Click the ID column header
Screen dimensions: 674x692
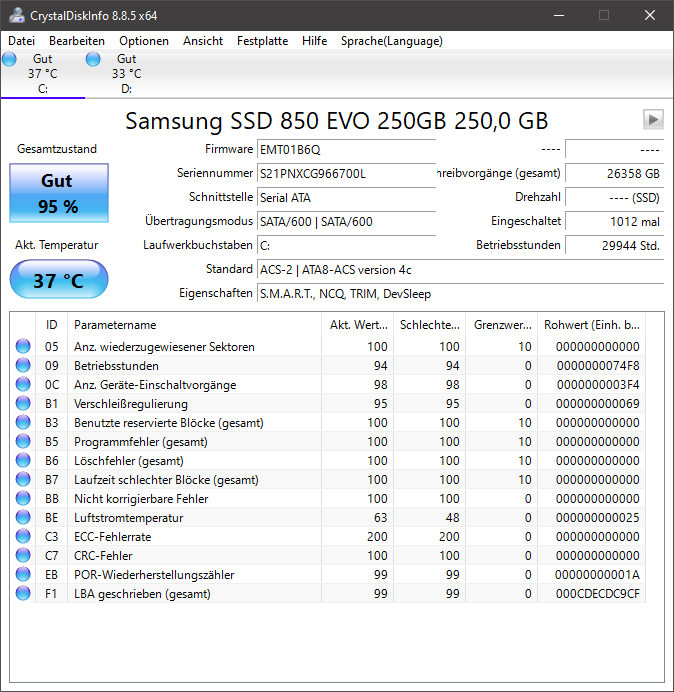[51, 325]
